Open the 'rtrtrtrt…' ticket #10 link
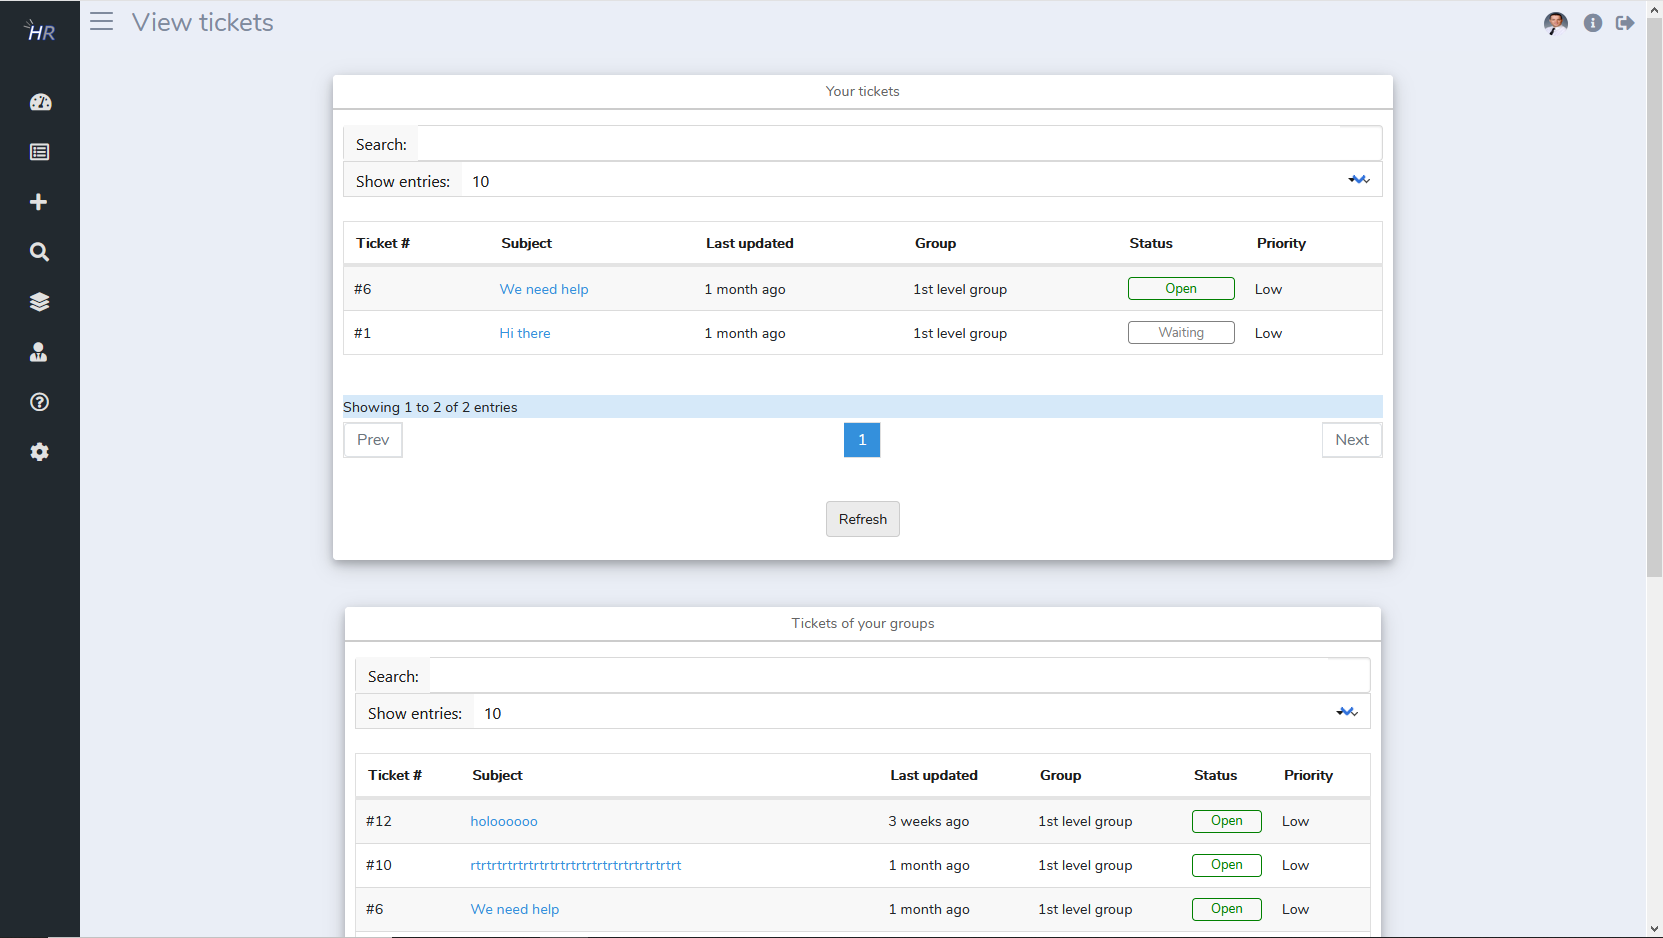The height and width of the screenshot is (938, 1663). 576,865
